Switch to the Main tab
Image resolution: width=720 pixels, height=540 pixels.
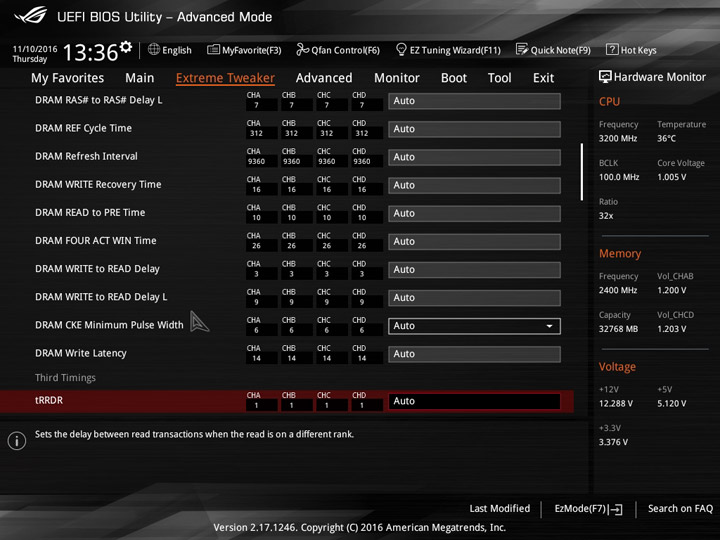(140, 78)
